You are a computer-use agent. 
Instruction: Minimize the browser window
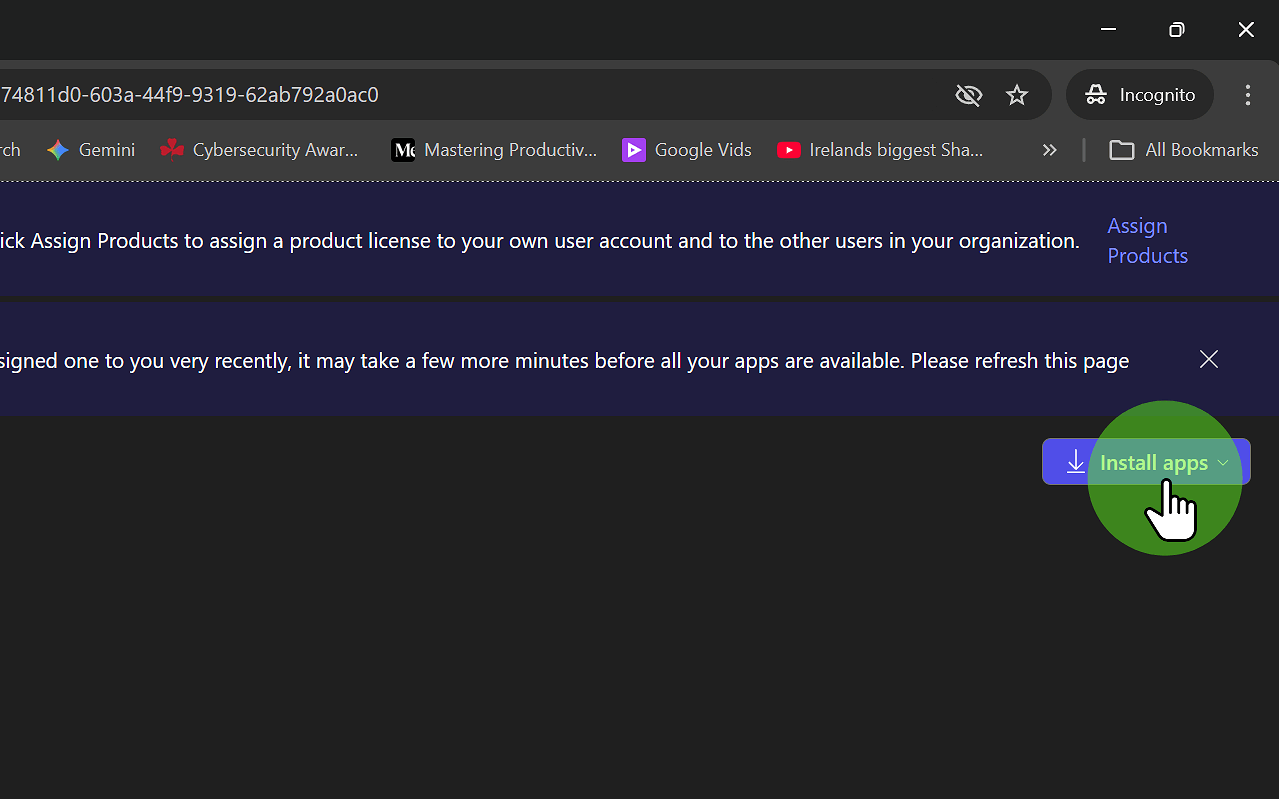click(x=1107, y=30)
